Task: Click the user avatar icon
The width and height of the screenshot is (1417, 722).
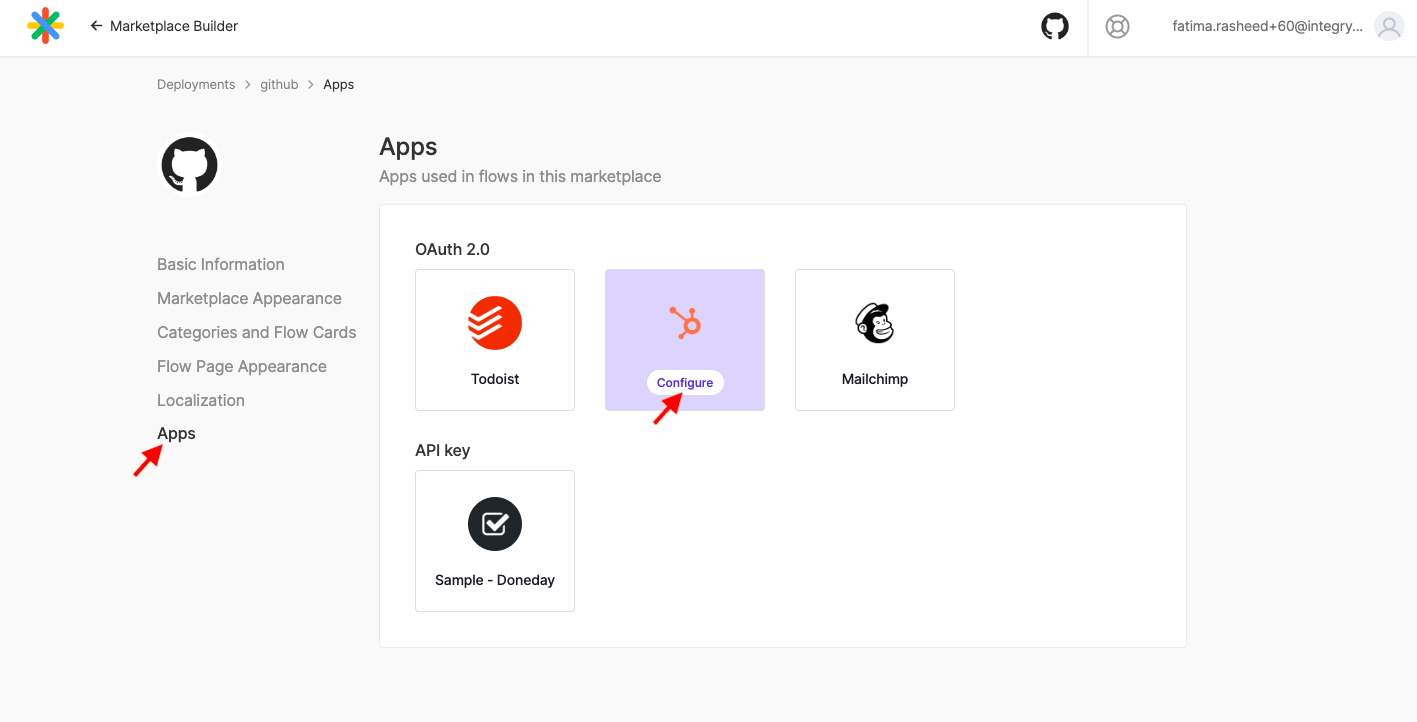Action: pyautogui.click(x=1389, y=27)
